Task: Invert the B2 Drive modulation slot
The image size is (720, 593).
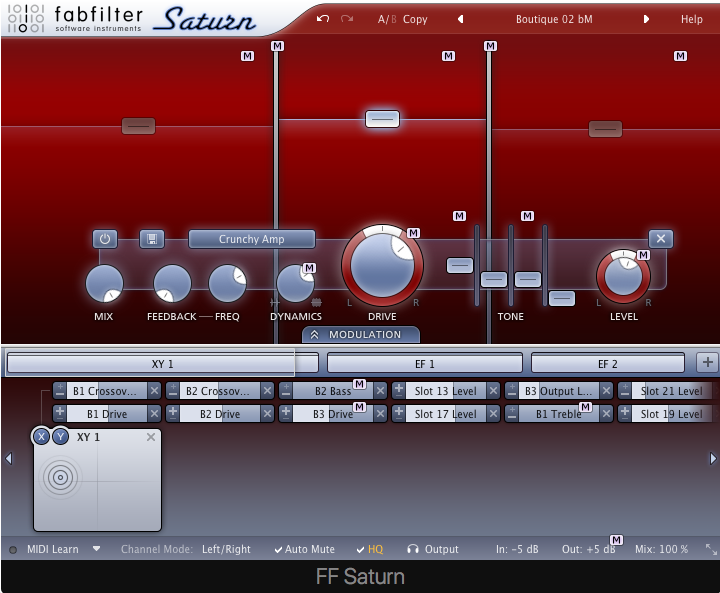Action: 173,414
